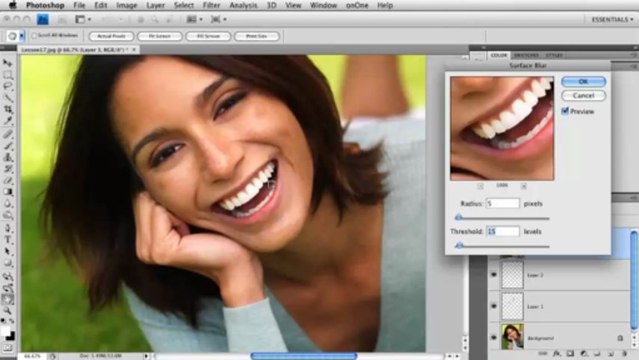Viewport: 639px width, 360px height.
Task: Select the Gradient tool
Action: click(8, 192)
